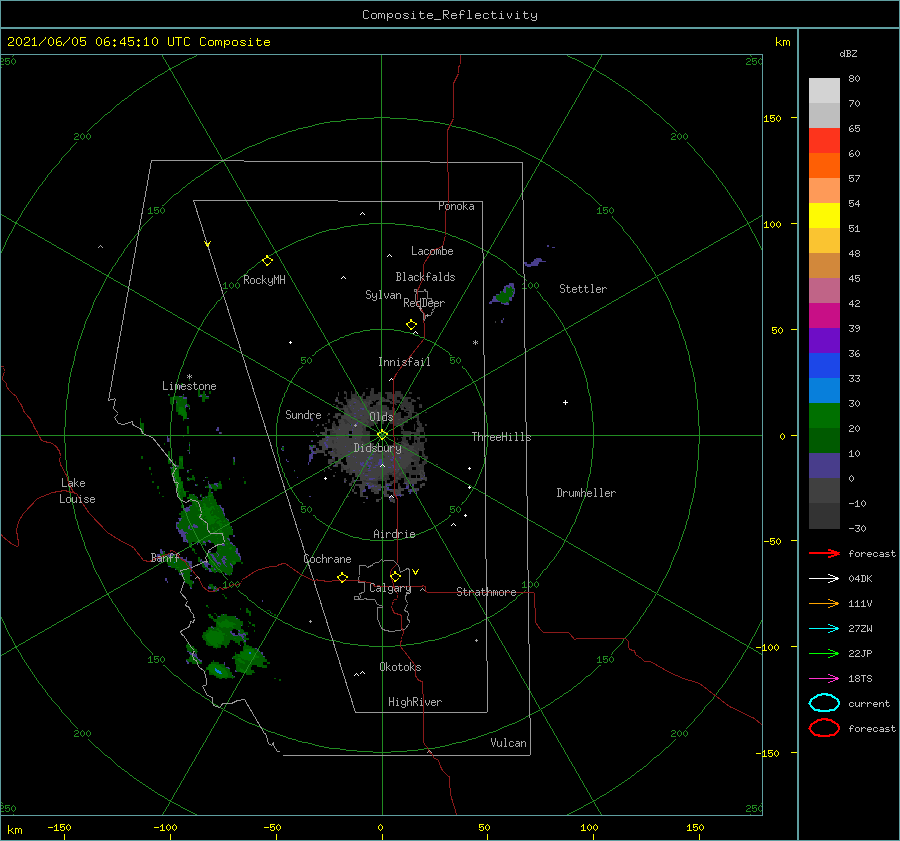Click the cyan 27ZW arrow icon
The image size is (900, 841).
pyautogui.click(x=824, y=629)
